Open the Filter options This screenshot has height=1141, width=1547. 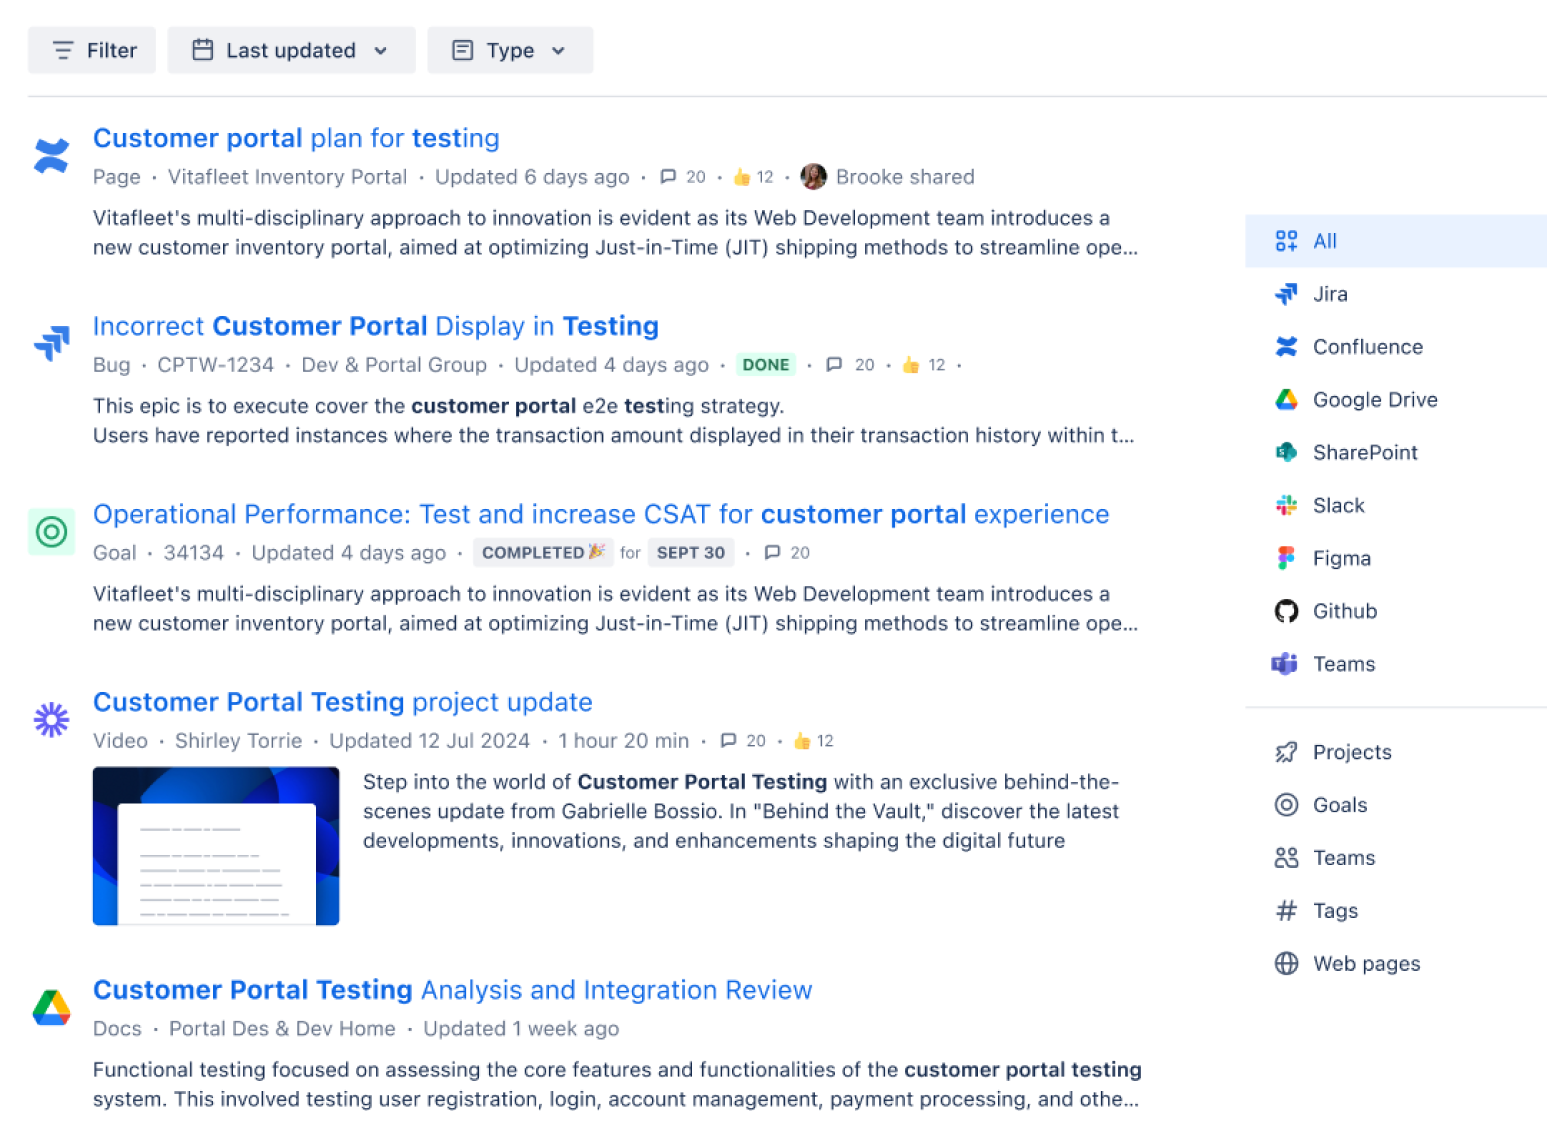[91, 50]
